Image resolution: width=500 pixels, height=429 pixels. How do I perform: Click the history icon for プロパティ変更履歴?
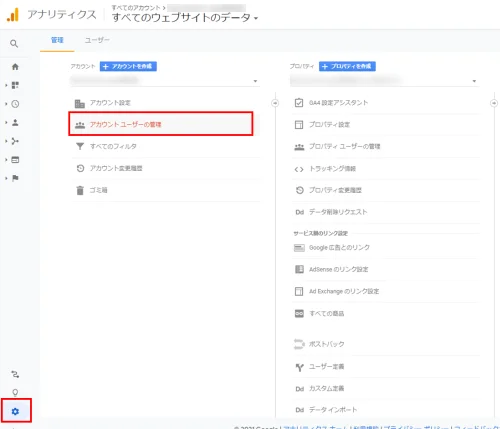click(299, 190)
